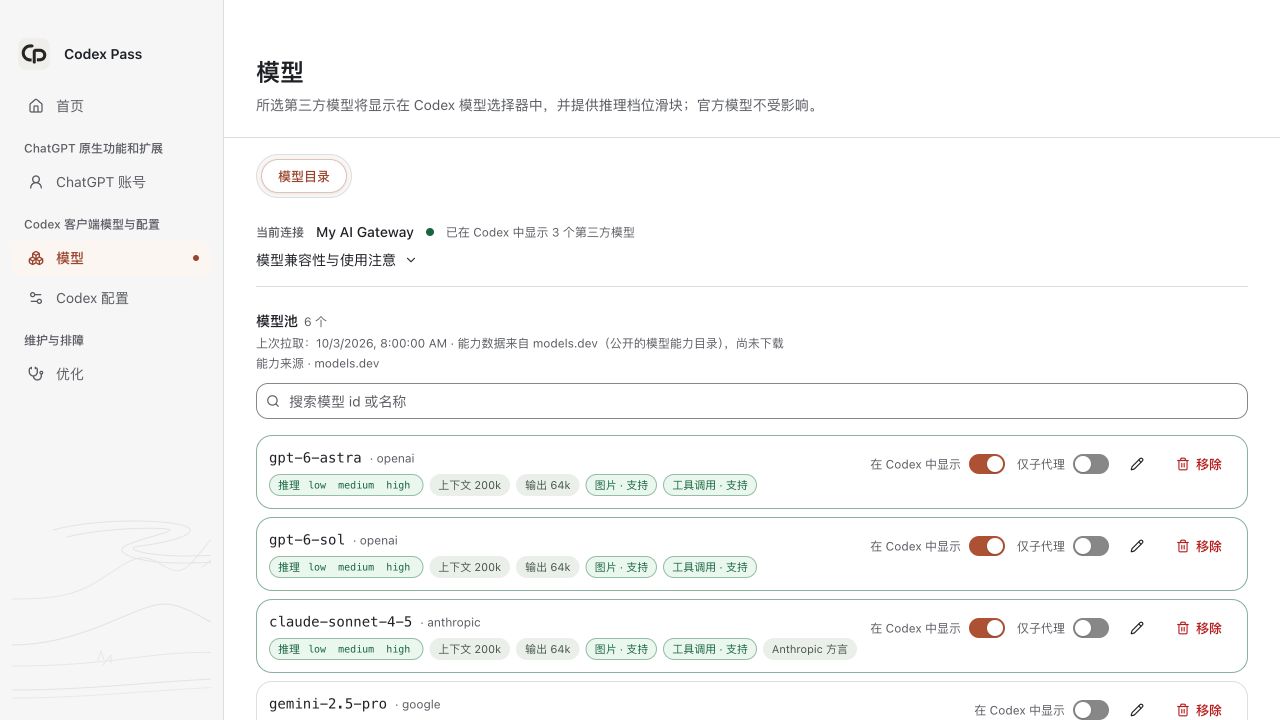
Task: Open the 优化 sidebar item
Action: [x=111, y=374]
